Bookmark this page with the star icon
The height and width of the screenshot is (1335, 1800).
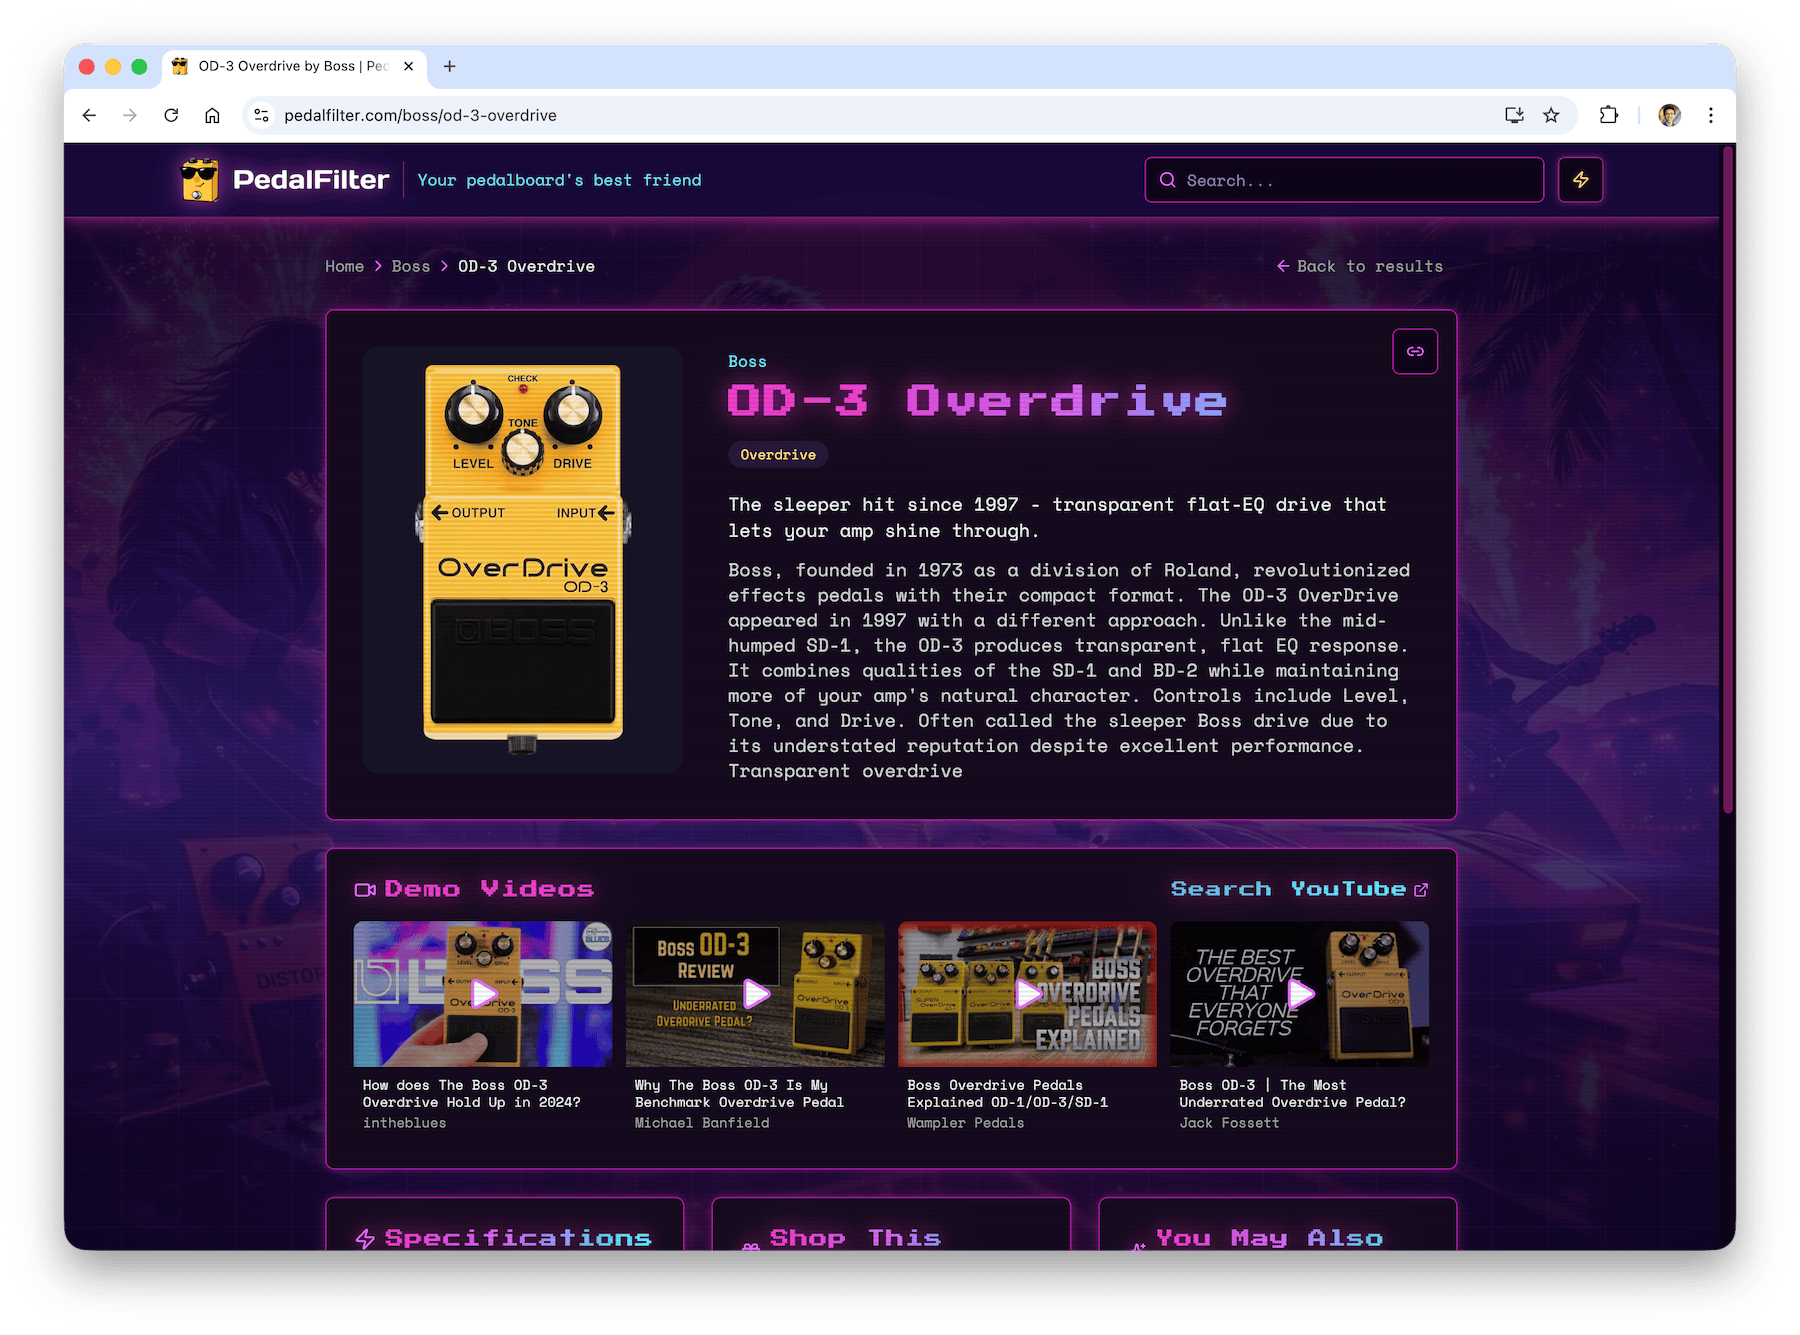(x=1551, y=115)
